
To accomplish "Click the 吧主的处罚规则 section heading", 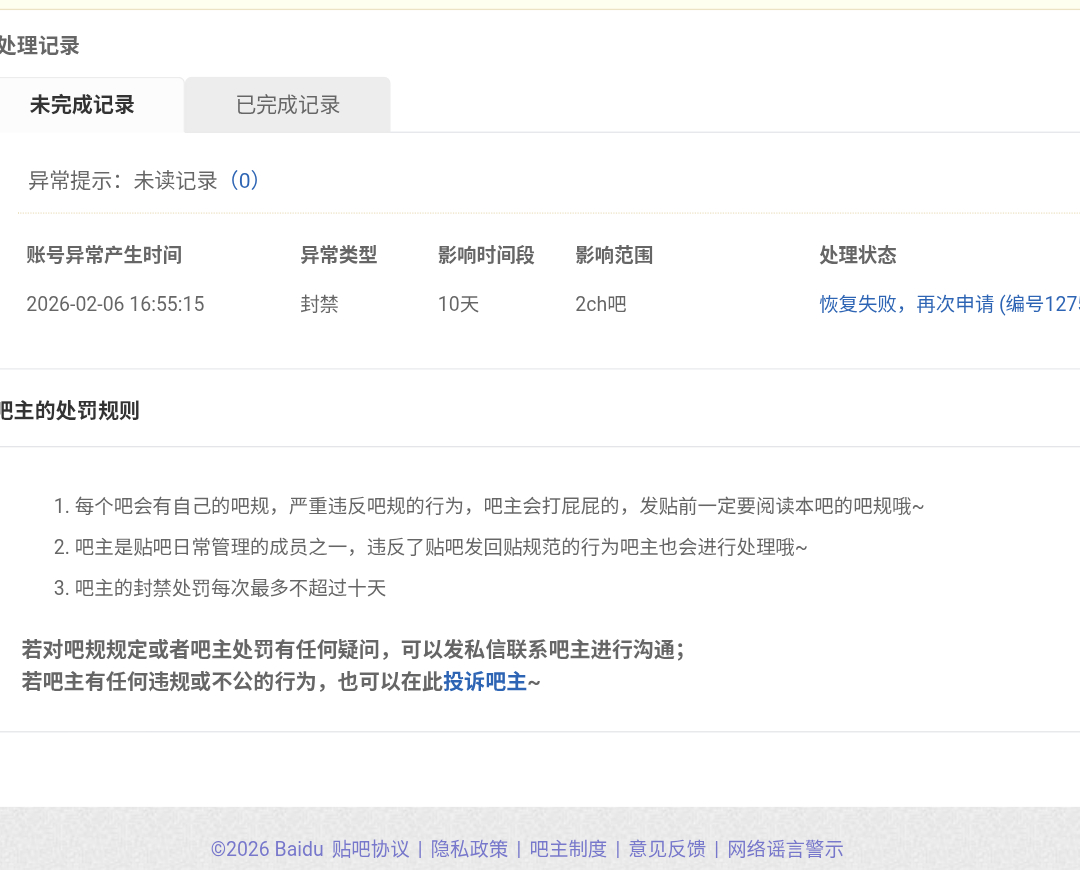I will pos(68,410).
